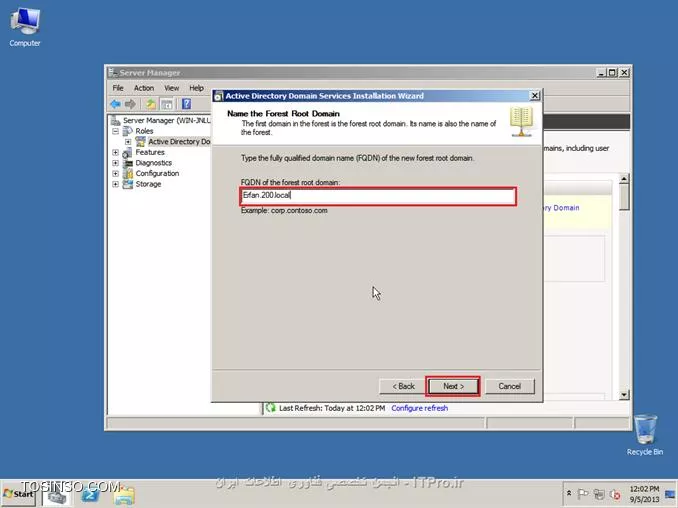Click the Server Manager taskbar icon

(56, 495)
